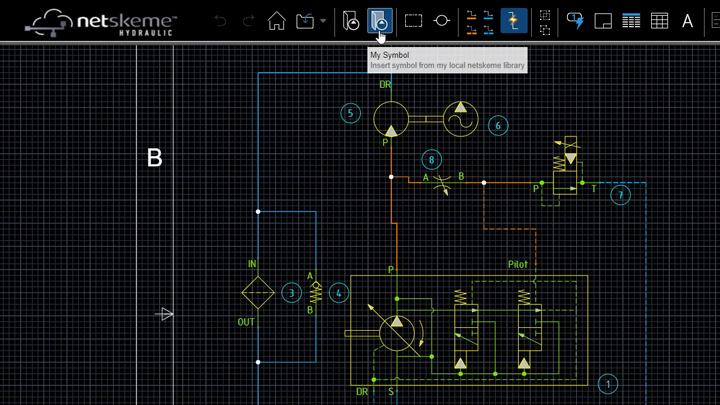Click the ungroup objects icon
Image resolution: width=720 pixels, height=405 pixels.
point(545,30)
